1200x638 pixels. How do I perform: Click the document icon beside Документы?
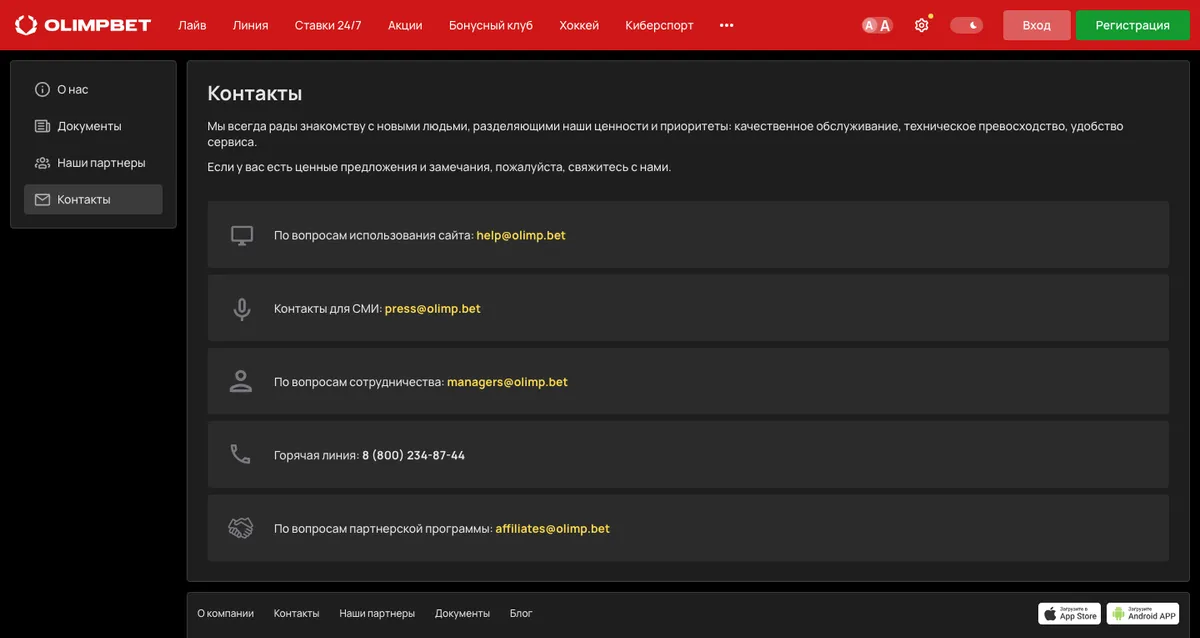[x=42, y=126]
